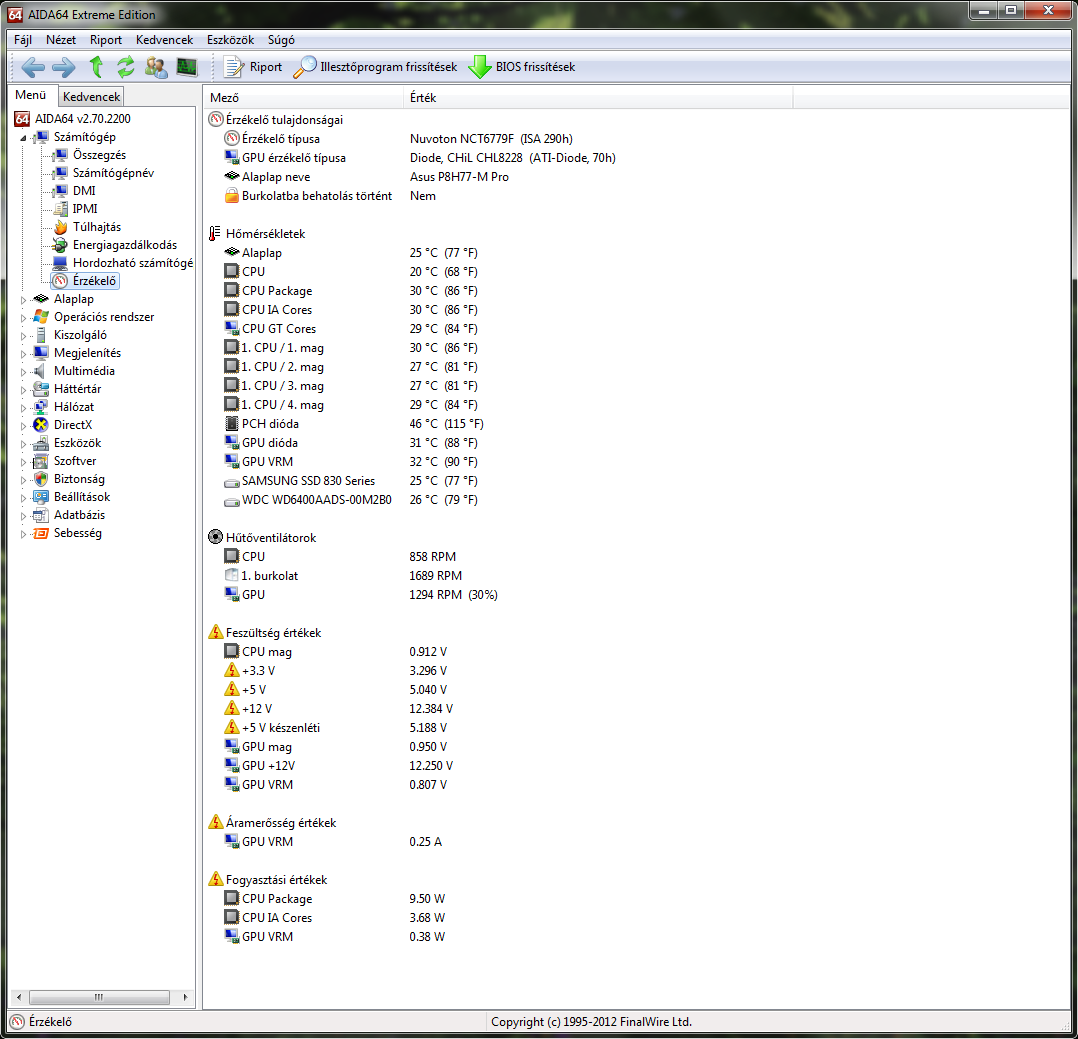This screenshot has height=1039, width=1078.
Task: Expand the Alaplap tree node
Action: click(x=23, y=300)
